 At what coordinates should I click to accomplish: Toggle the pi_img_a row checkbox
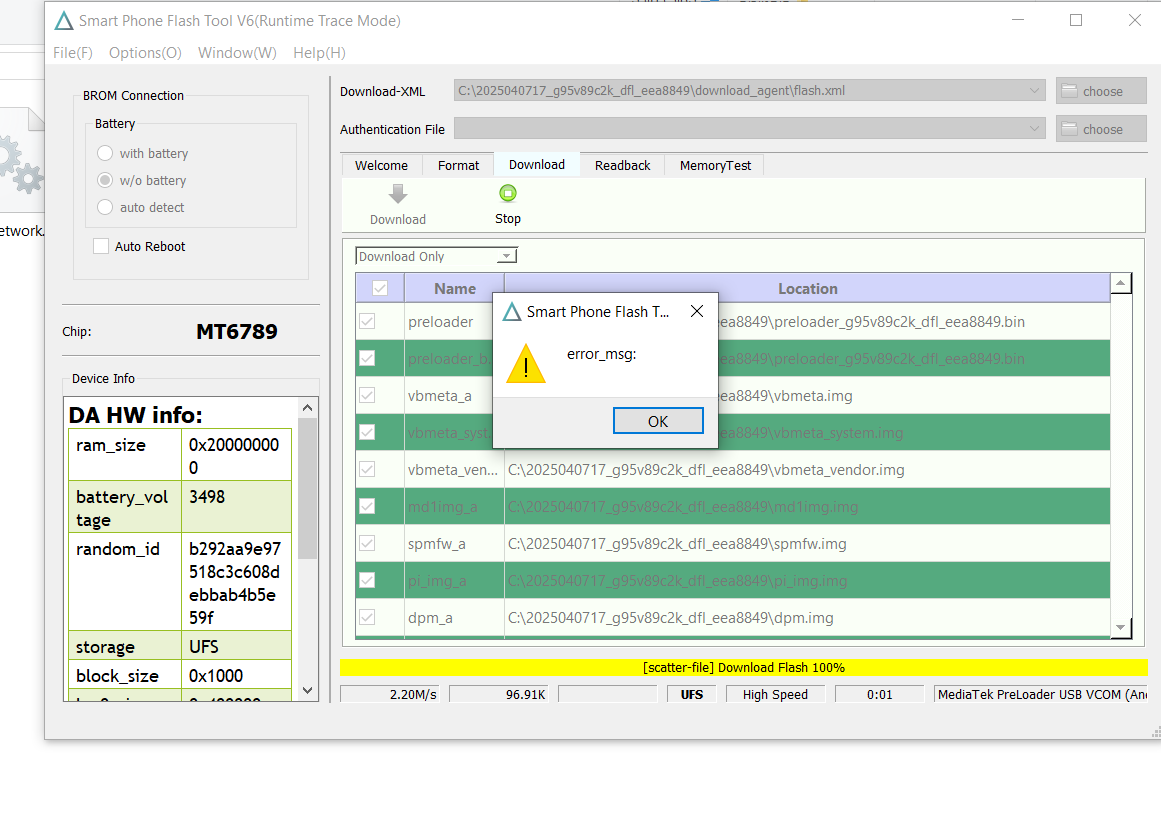click(367, 581)
